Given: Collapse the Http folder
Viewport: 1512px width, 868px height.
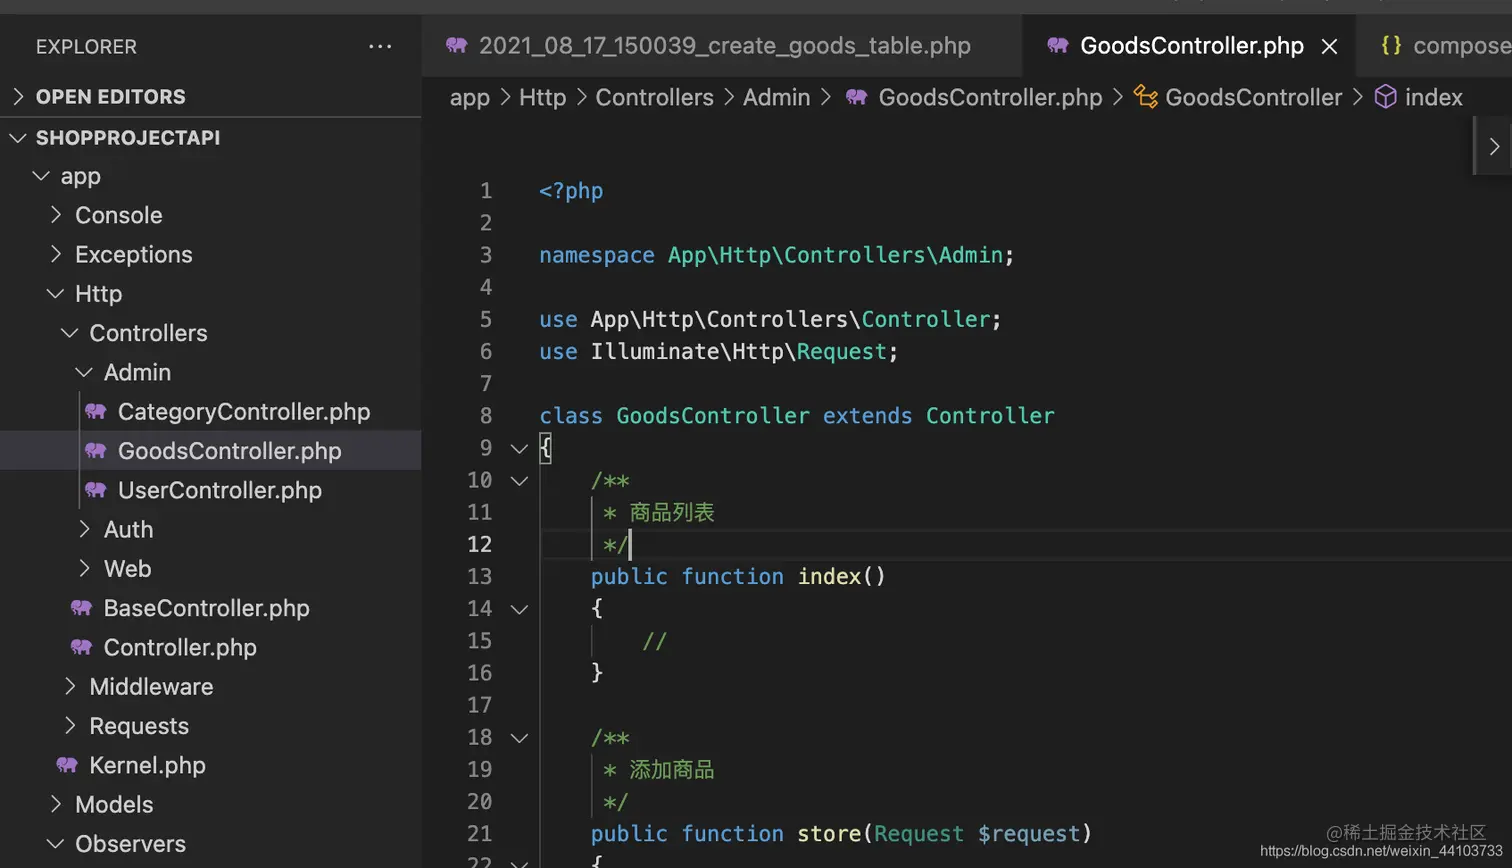Looking at the screenshot, I should coord(56,293).
